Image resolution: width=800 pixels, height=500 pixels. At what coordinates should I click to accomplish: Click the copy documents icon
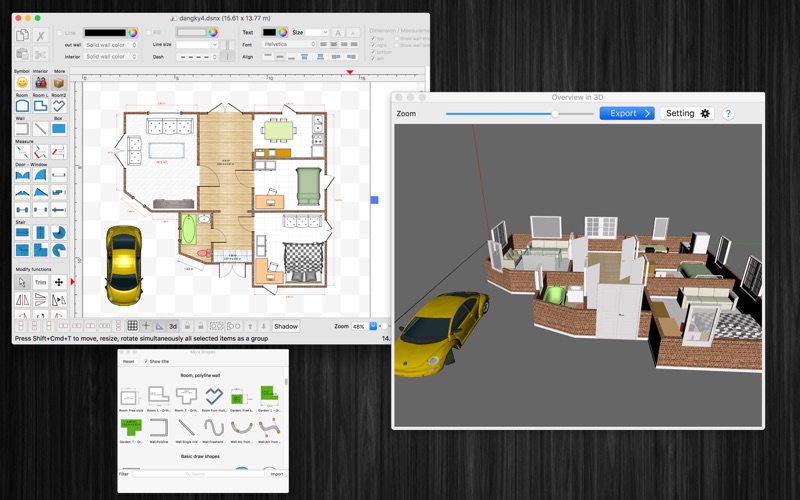tap(22, 35)
